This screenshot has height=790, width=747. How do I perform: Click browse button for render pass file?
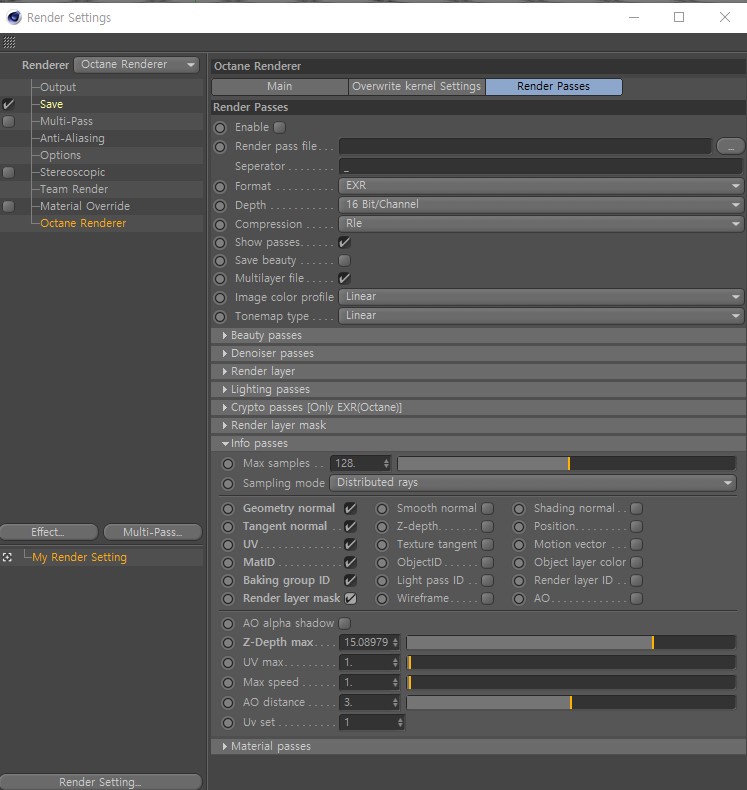(730, 147)
